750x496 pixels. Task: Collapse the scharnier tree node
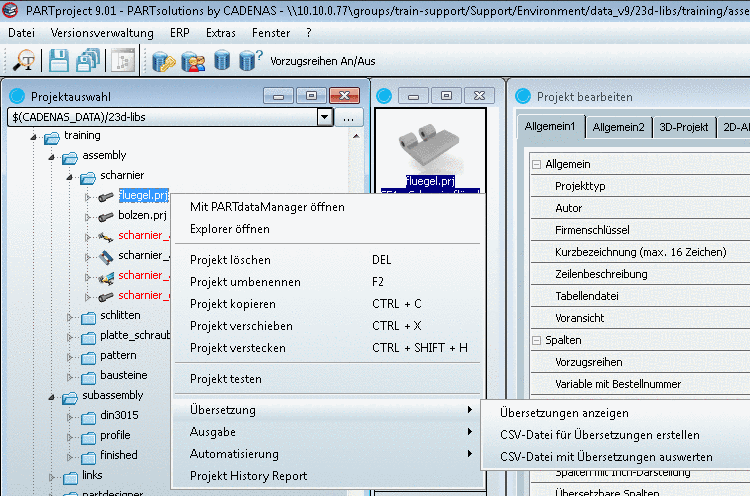click(x=69, y=177)
